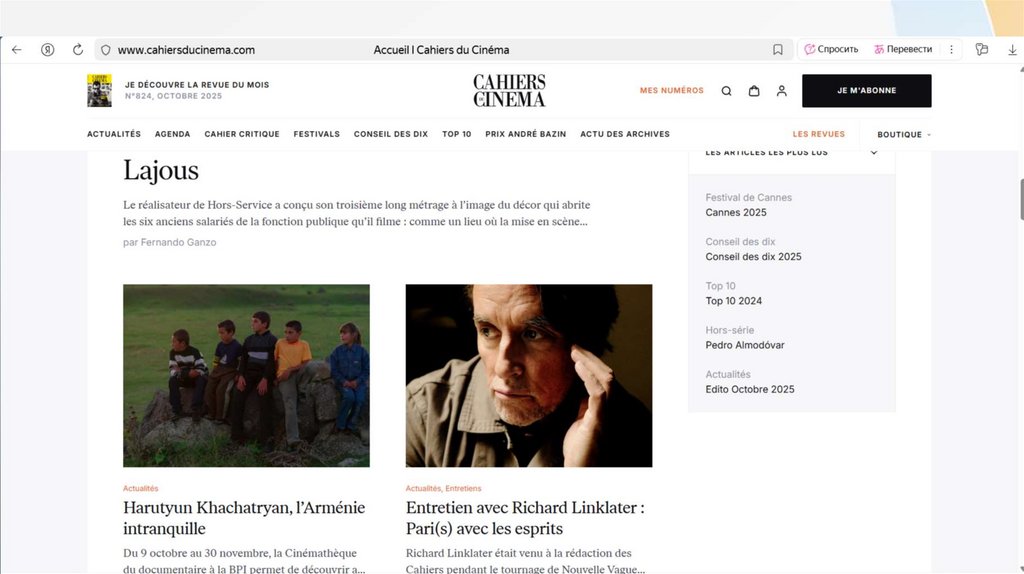
Task: Click the Je m'abonne button
Action: 867,90
